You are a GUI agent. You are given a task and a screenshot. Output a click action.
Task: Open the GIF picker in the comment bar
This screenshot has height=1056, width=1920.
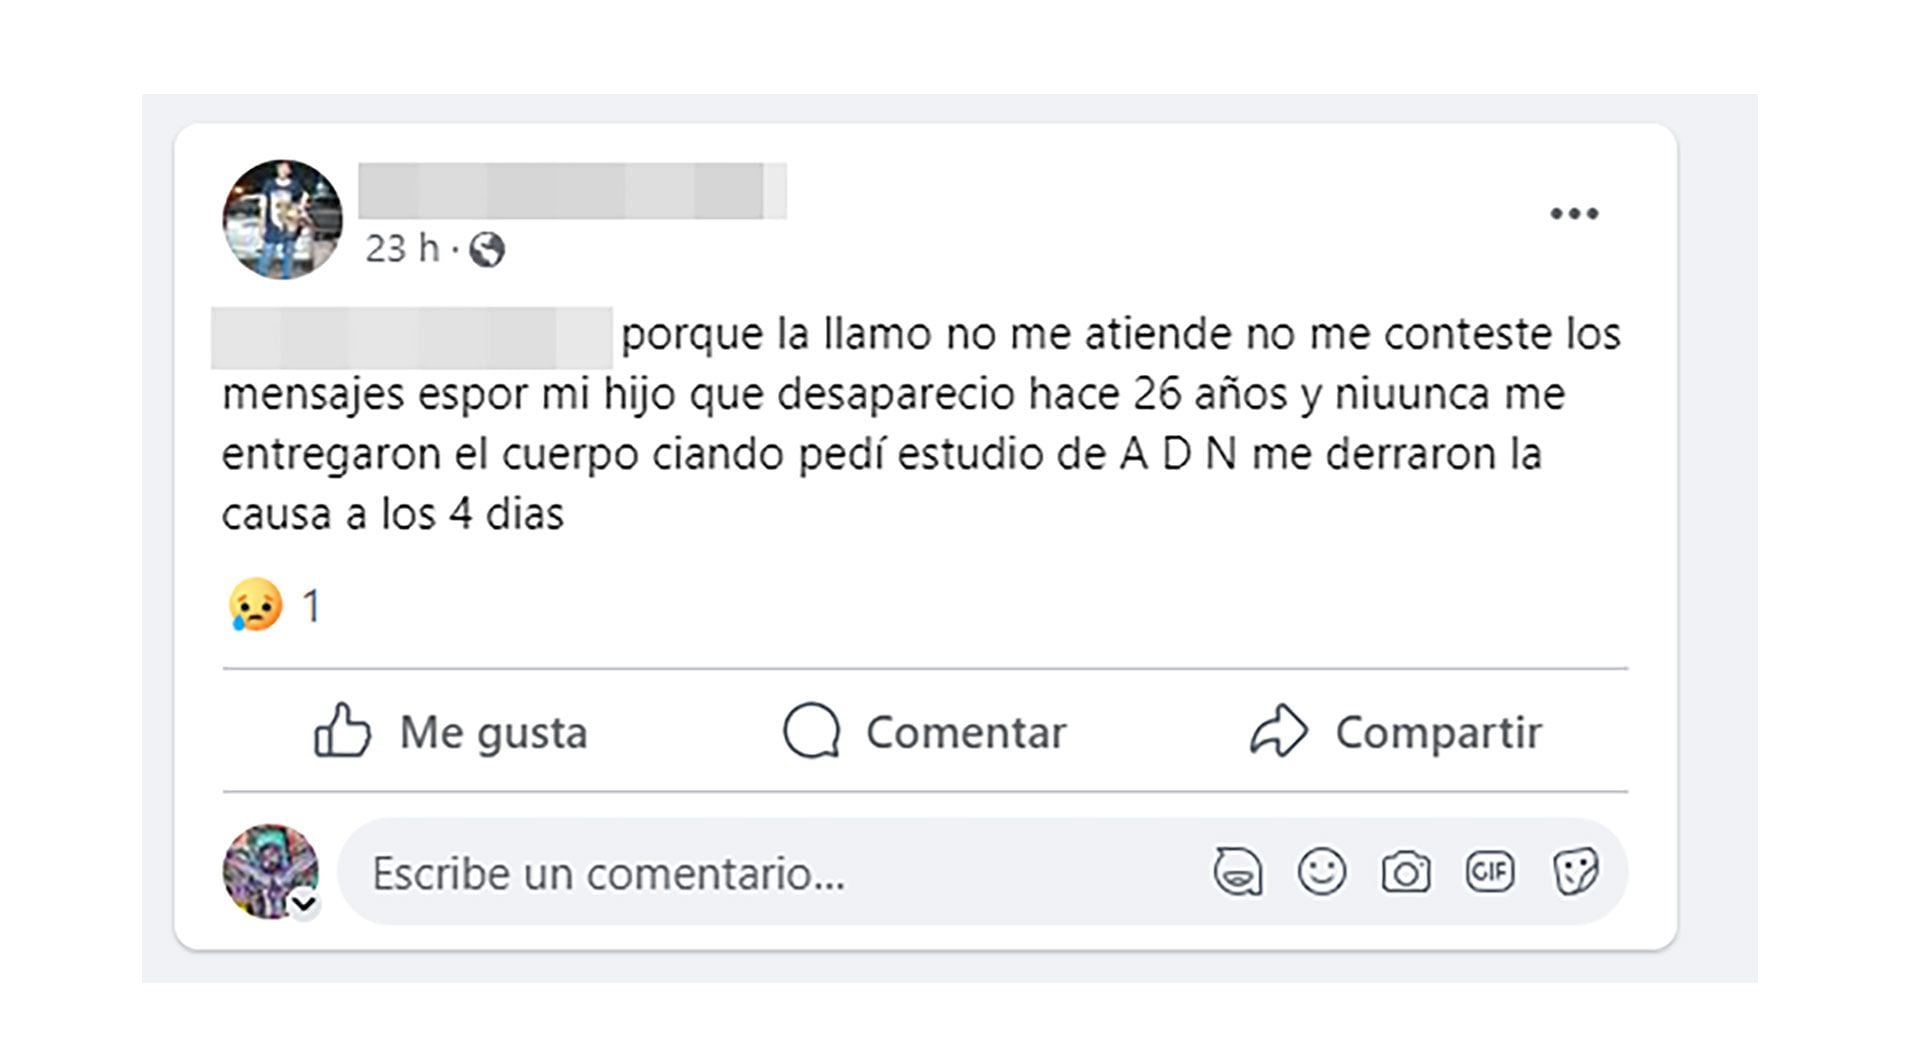pyautogui.click(x=1492, y=873)
